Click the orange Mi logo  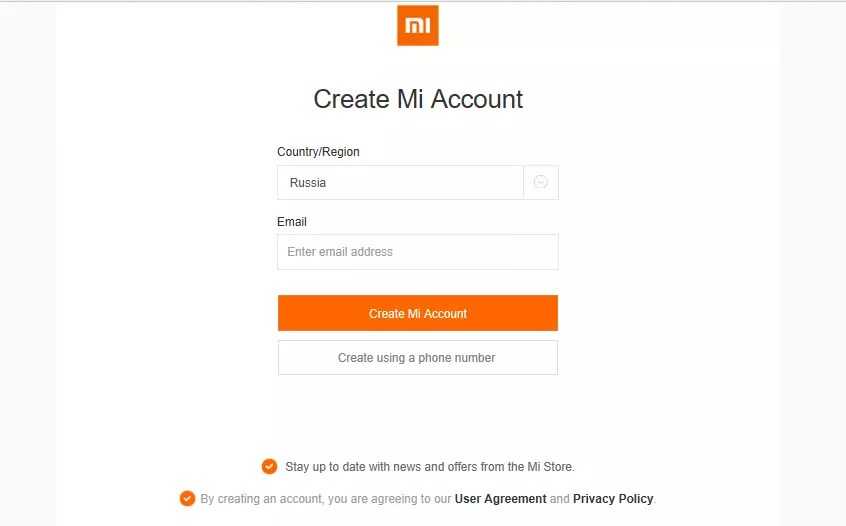tap(418, 26)
